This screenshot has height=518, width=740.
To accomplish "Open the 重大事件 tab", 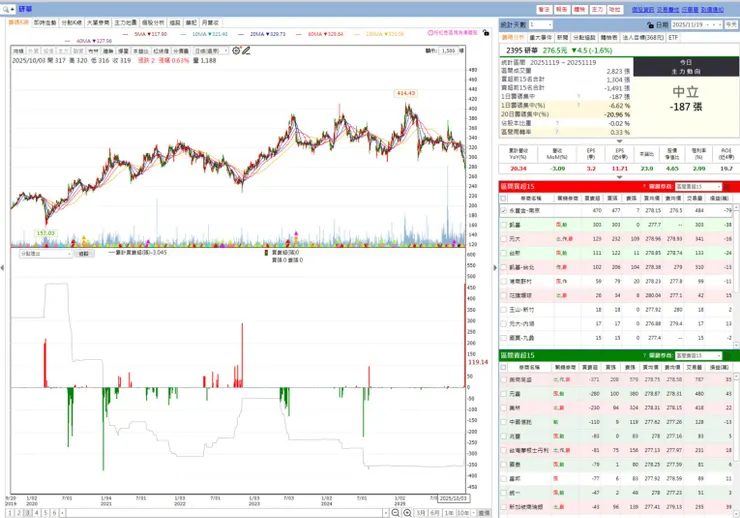I will click(x=540, y=37).
